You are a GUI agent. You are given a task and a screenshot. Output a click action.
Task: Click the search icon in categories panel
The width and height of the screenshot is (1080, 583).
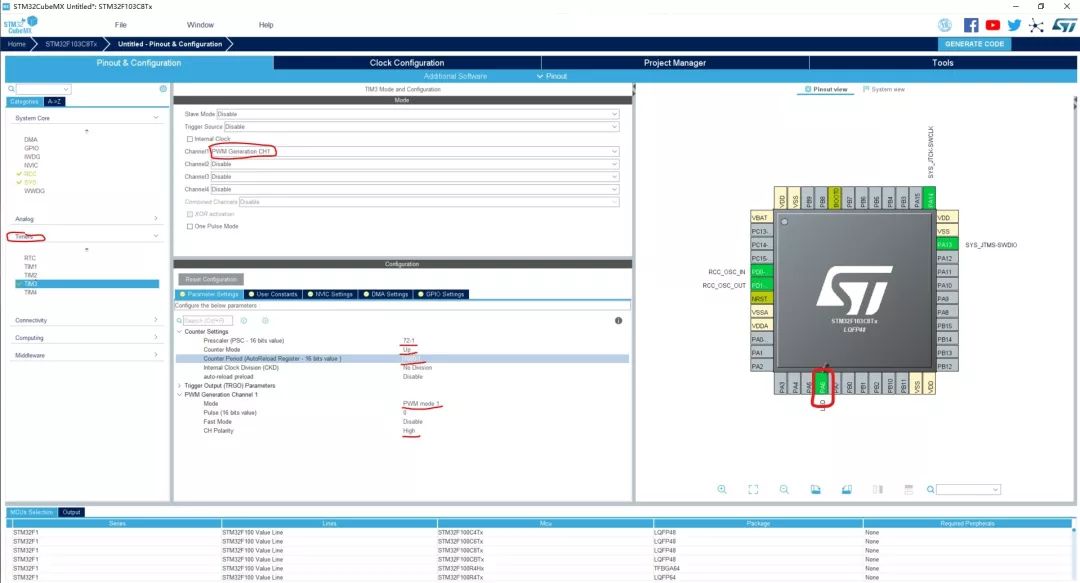pyautogui.click(x=11, y=89)
